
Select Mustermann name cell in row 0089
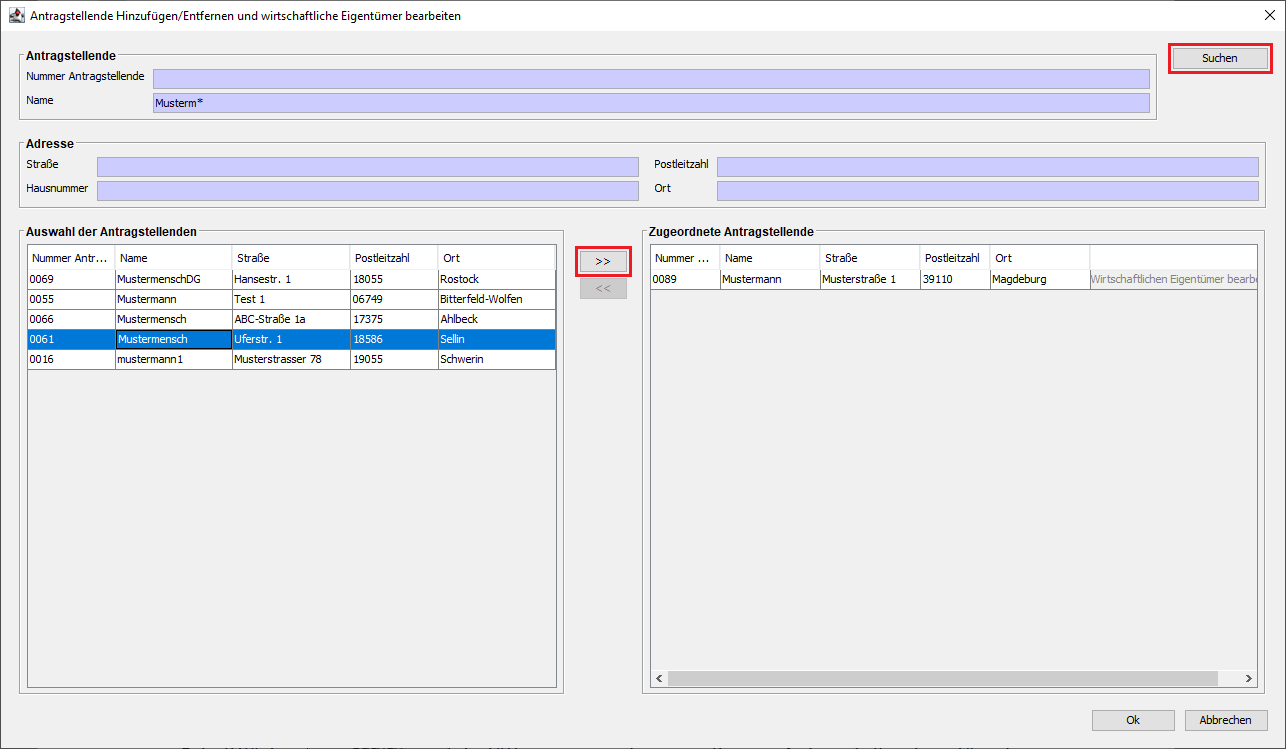pyautogui.click(x=770, y=280)
